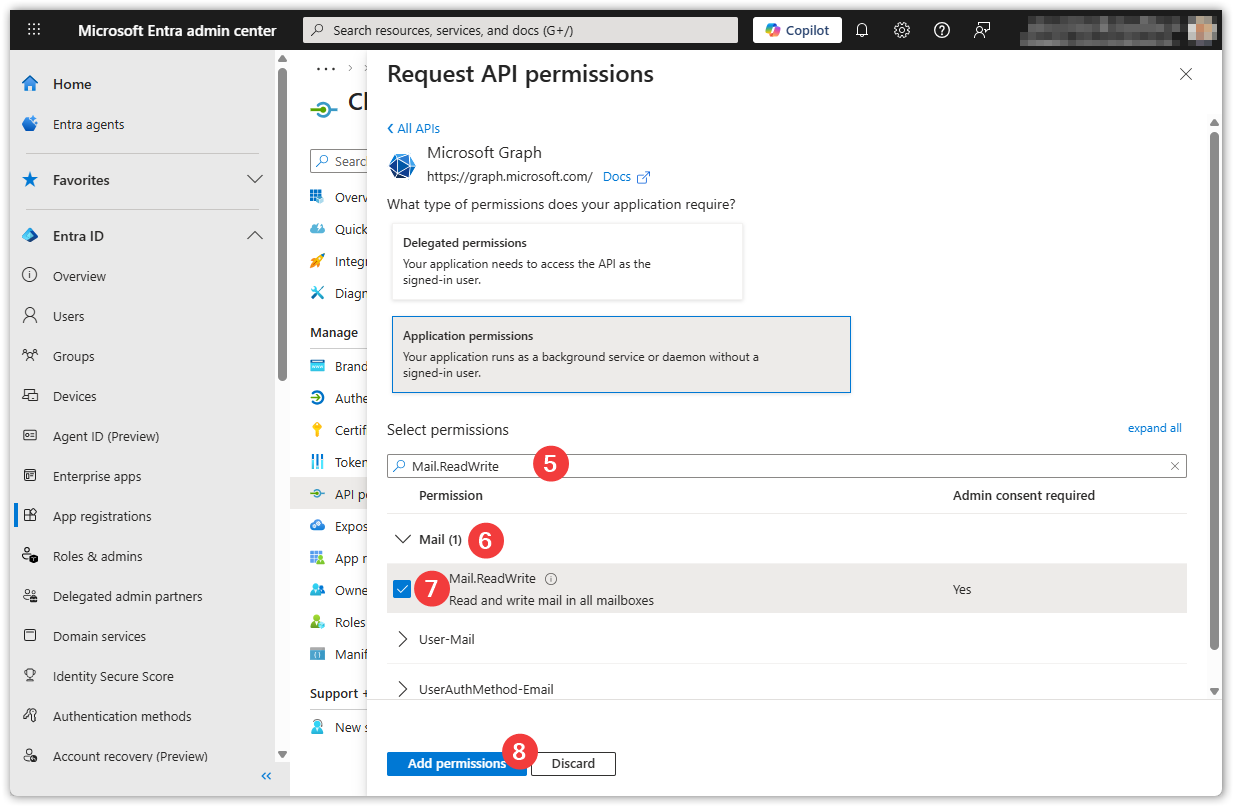Open the notifications bell icon
Screen dimensions: 1233x806
click(x=862, y=30)
